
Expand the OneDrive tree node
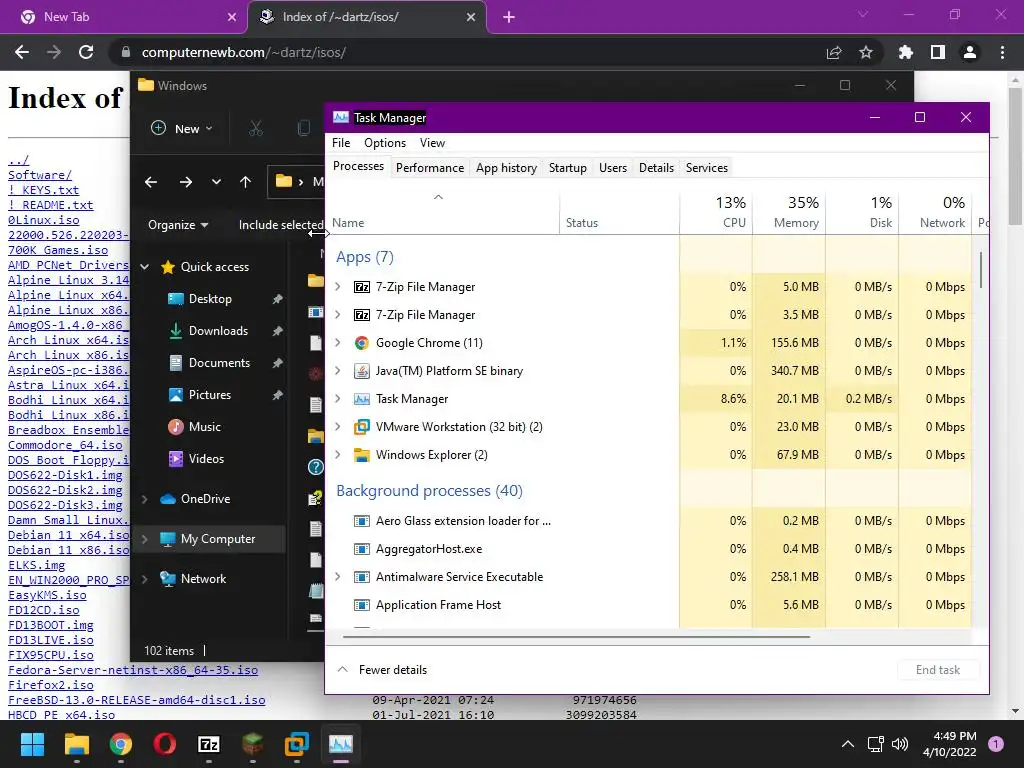click(145, 499)
